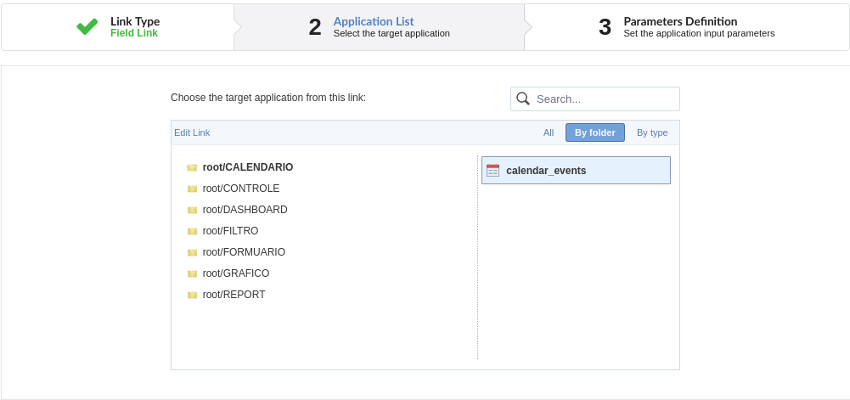Show applications in root/REPORT

[234, 295]
